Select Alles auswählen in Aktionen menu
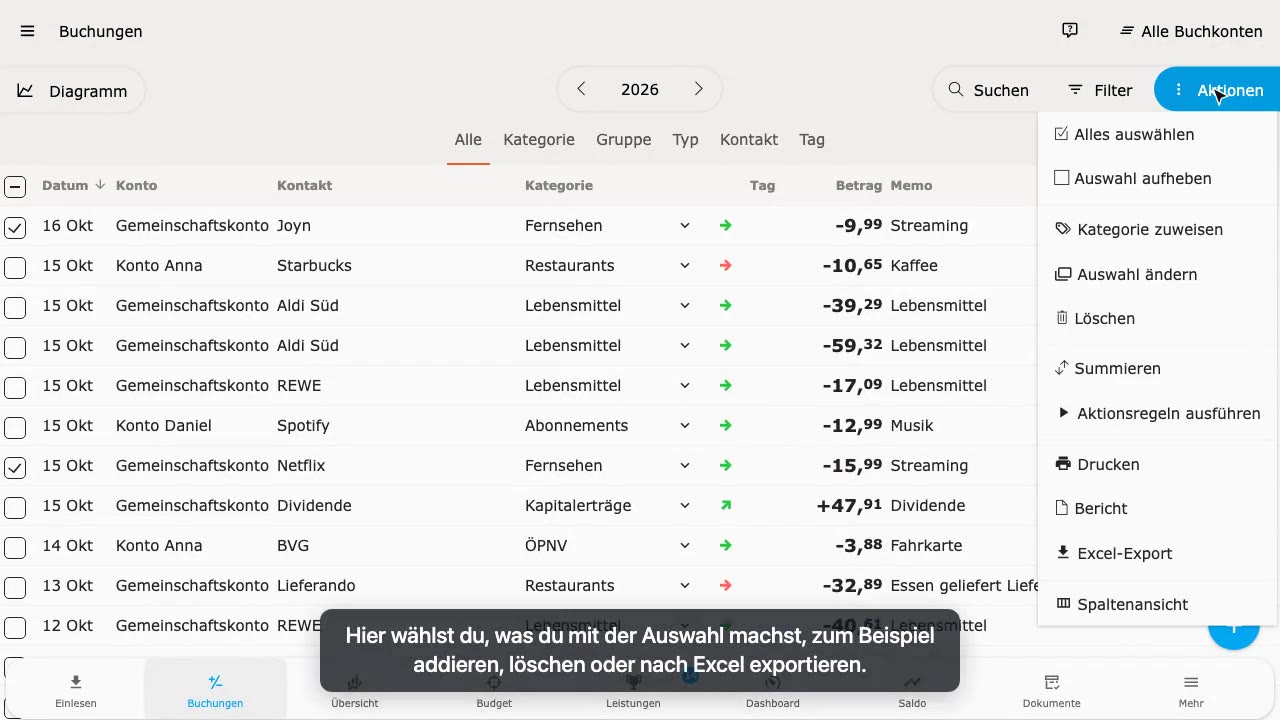Image resolution: width=1280 pixels, height=720 pixels. click(x=1159, y=134)
